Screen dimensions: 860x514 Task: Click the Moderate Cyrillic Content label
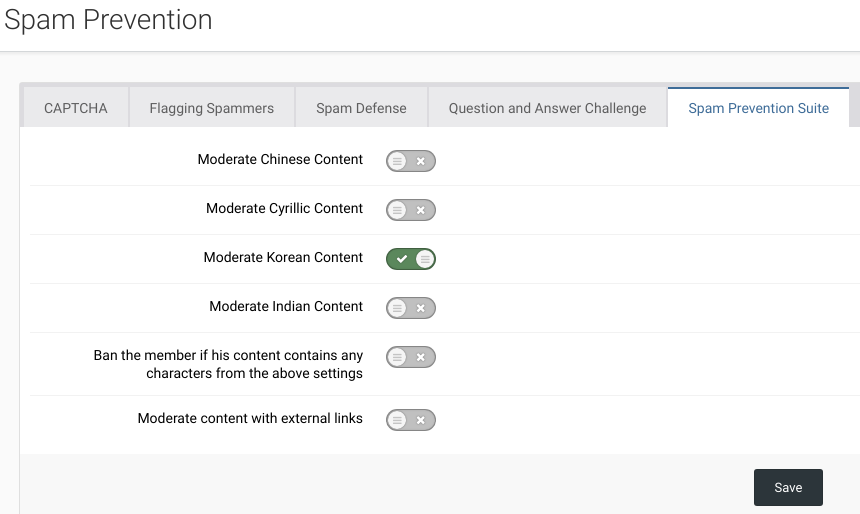click(x=284, y=209)
